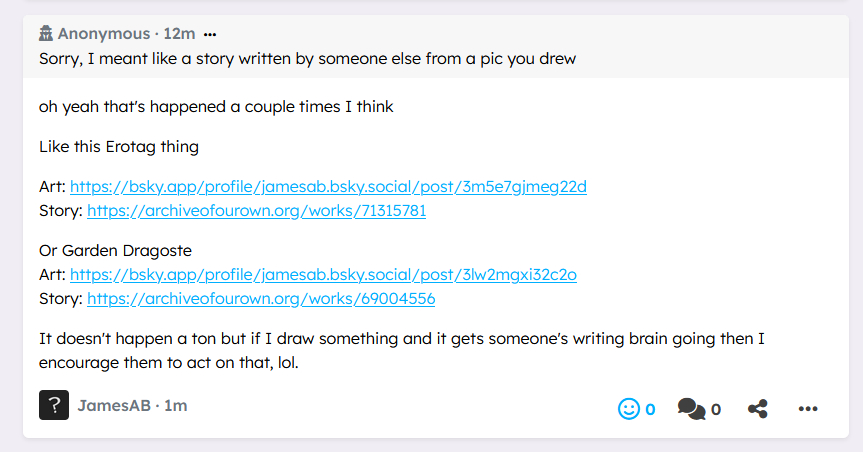The height and width of the screenshot is (452, 863).
Task: Open comments via the speech bubbles icon
Action: coord(690,408)
